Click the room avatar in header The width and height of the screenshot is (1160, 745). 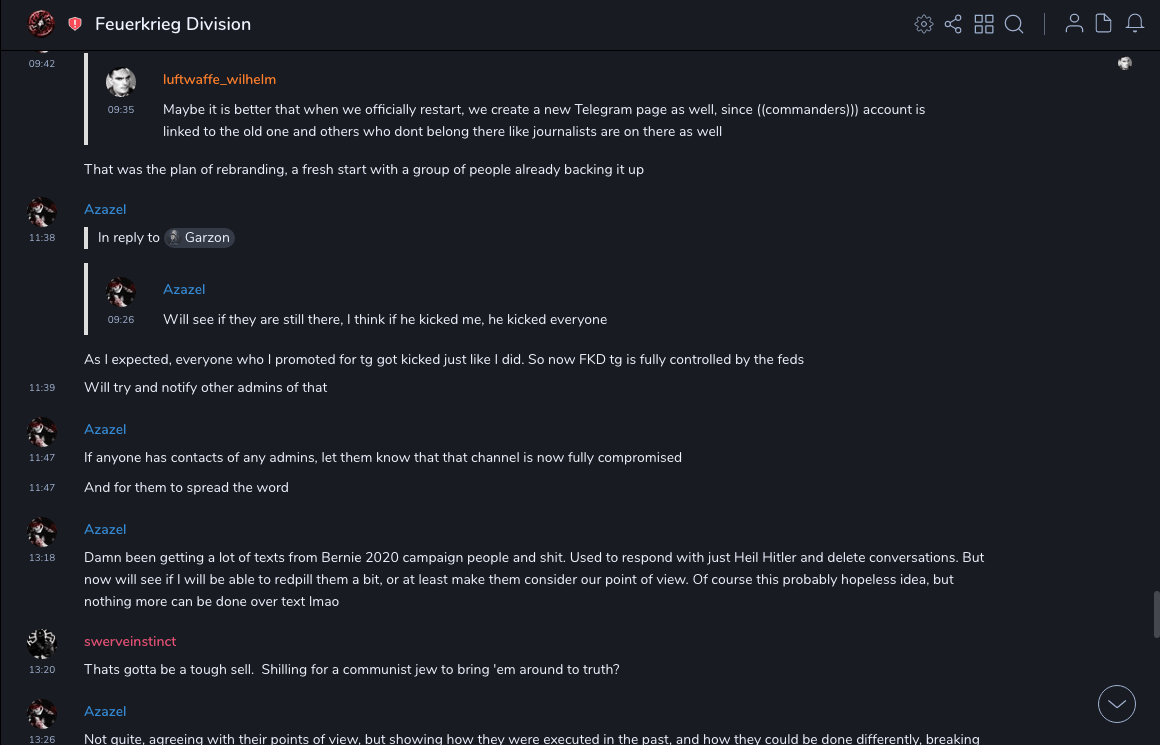click(41, 24)
